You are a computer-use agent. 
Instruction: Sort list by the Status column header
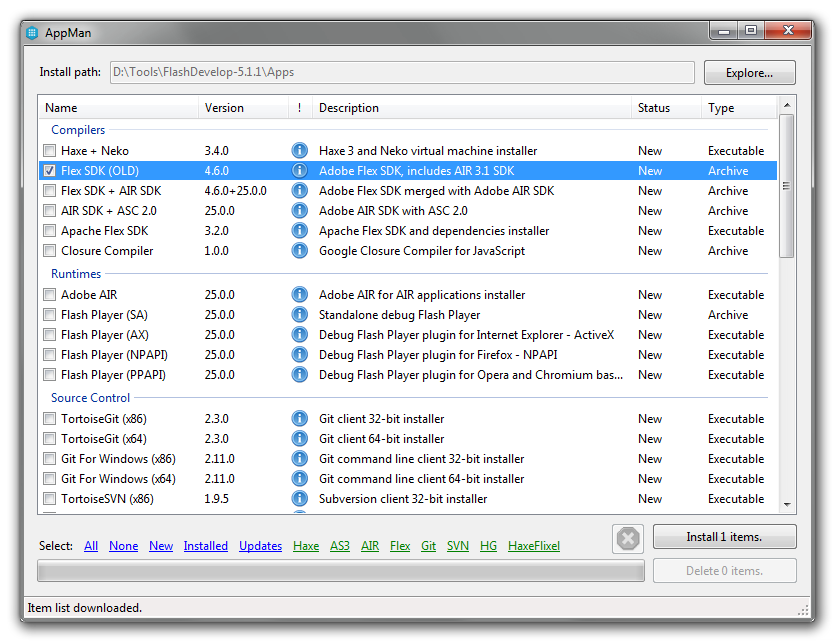(x=654, y=108)
